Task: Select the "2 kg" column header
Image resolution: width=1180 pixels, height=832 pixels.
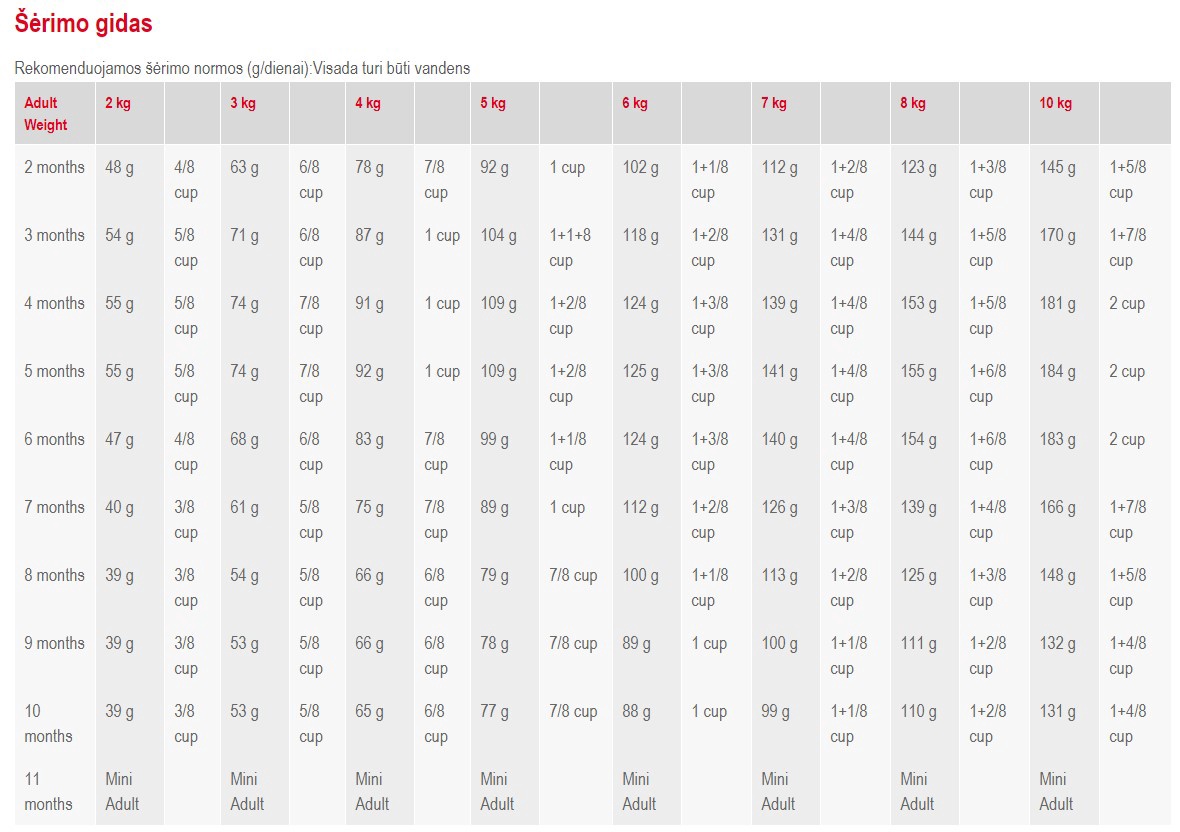Action: 118,103
